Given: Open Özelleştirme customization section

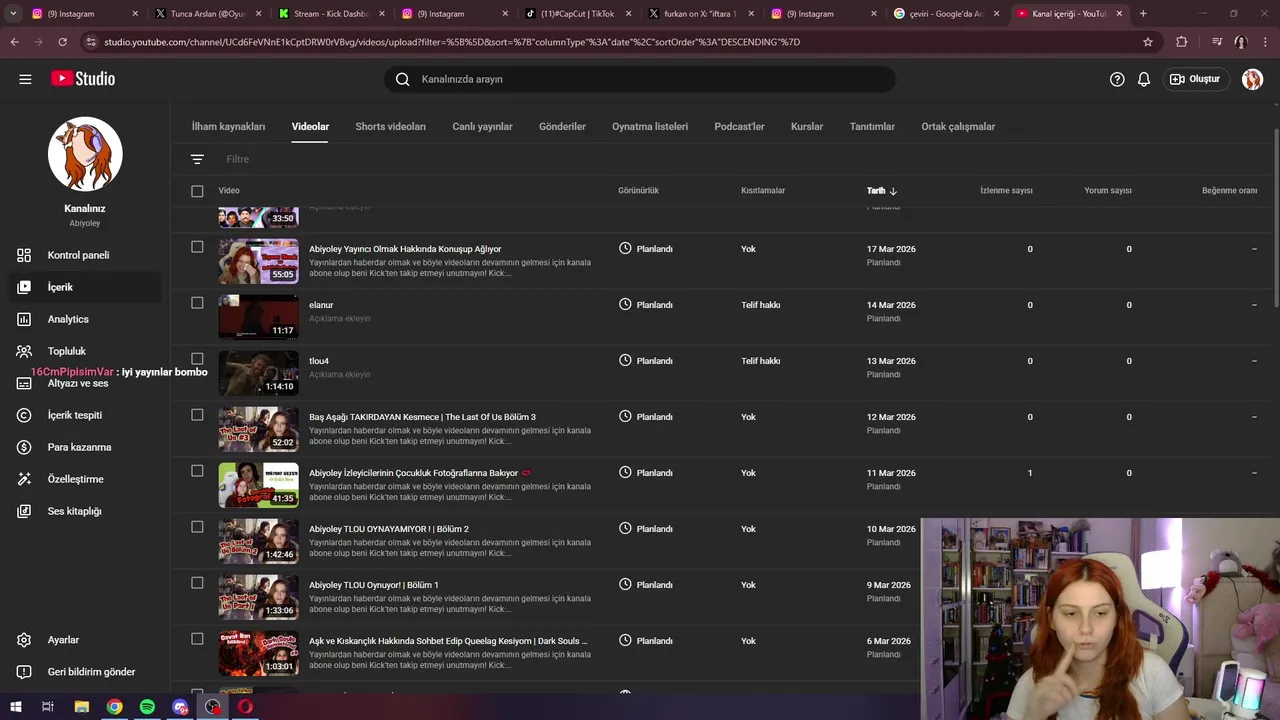Looking at the screenshot, I should pos(75,479).
